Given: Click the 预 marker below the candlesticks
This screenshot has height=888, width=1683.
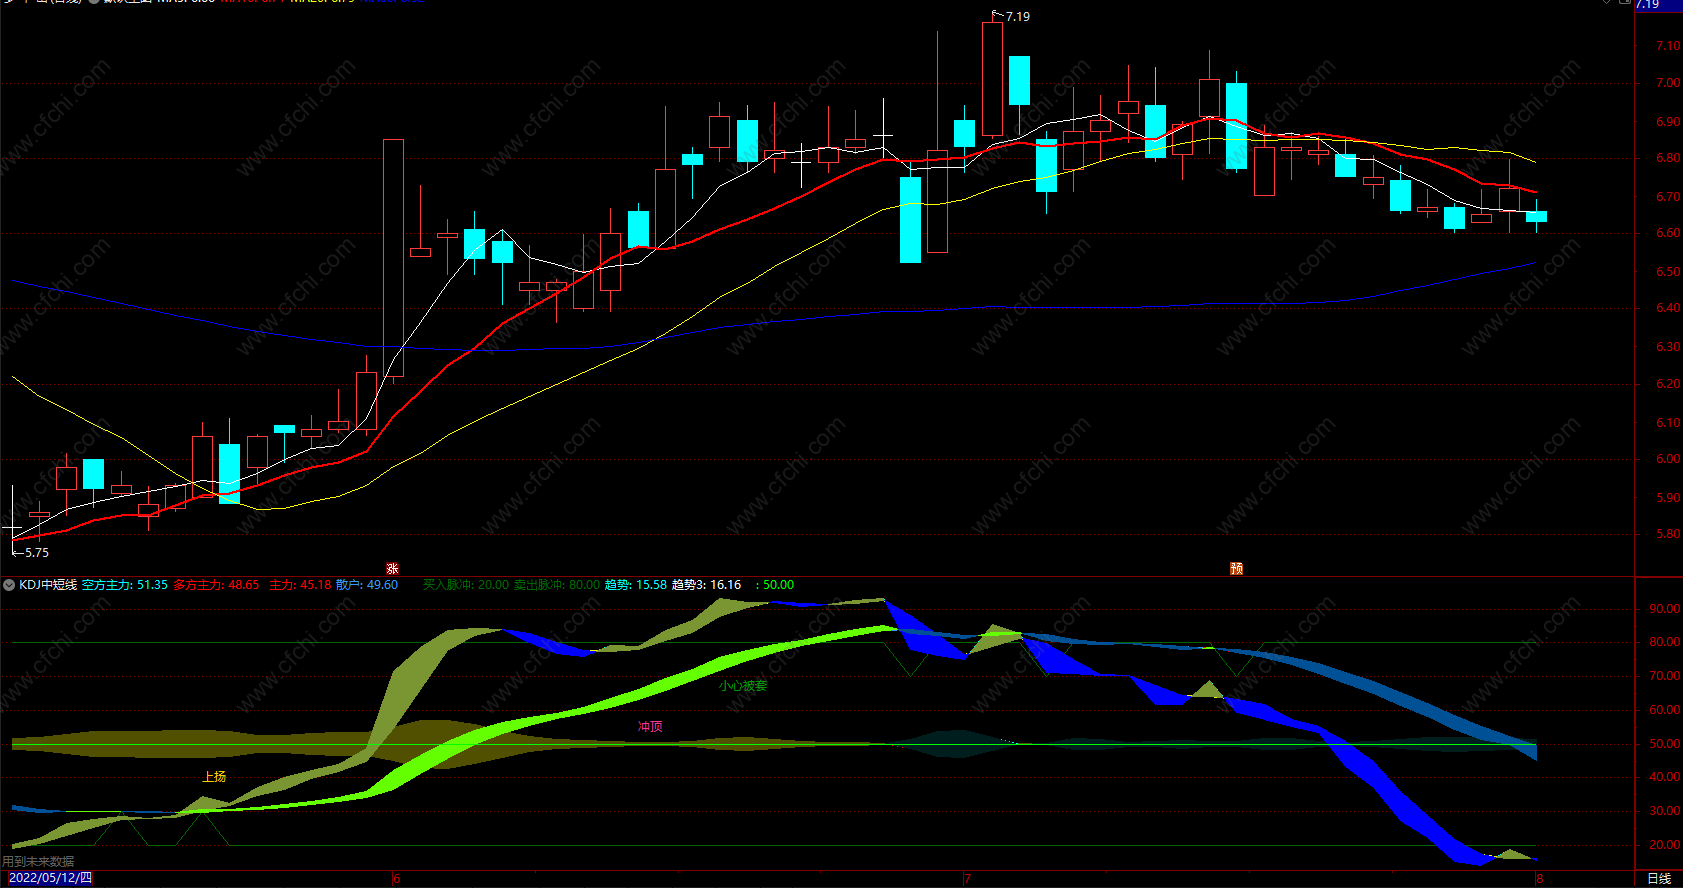Looking at the screenshot, I should click(x=1236, y=568).
